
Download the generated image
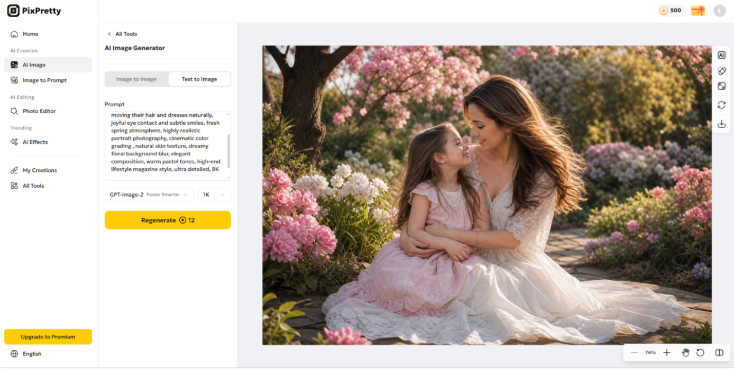(721, 124)
